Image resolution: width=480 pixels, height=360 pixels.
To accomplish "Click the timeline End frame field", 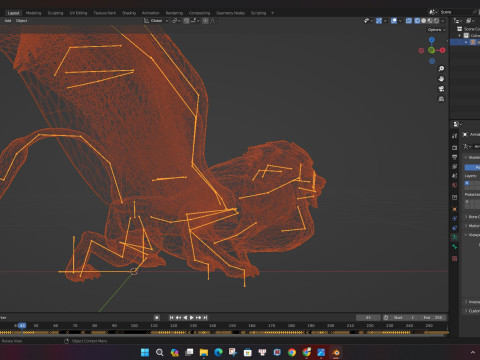I will tap(433, 317).
